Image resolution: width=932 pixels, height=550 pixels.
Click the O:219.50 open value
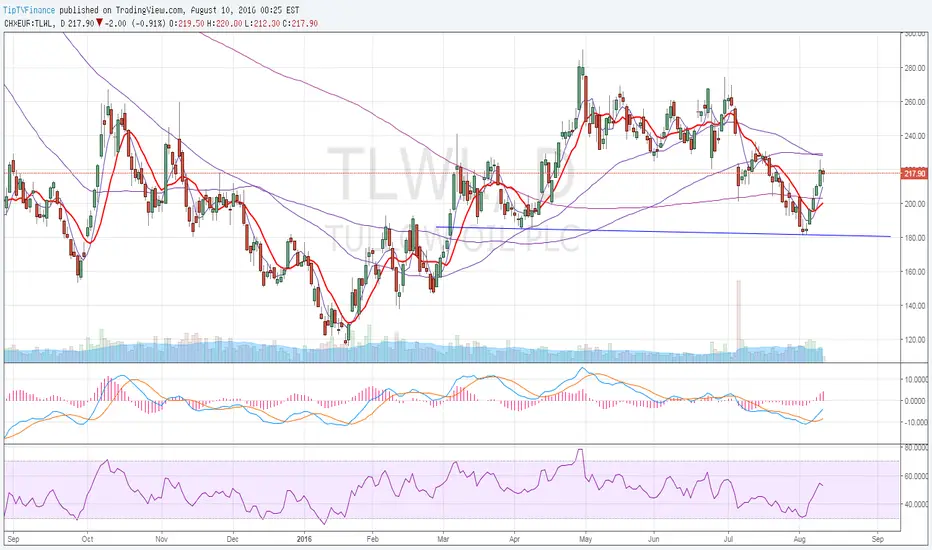point(187,23)
